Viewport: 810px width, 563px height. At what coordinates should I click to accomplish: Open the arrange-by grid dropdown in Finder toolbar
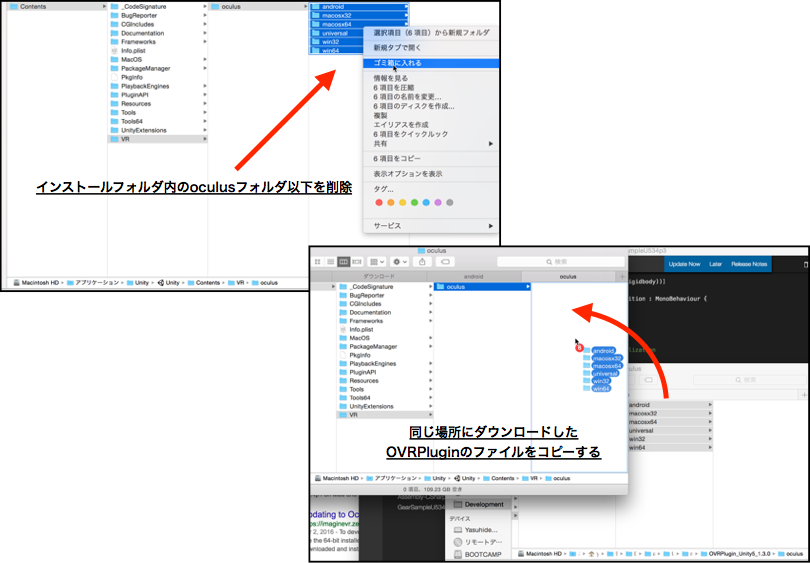tap(377, 262)
